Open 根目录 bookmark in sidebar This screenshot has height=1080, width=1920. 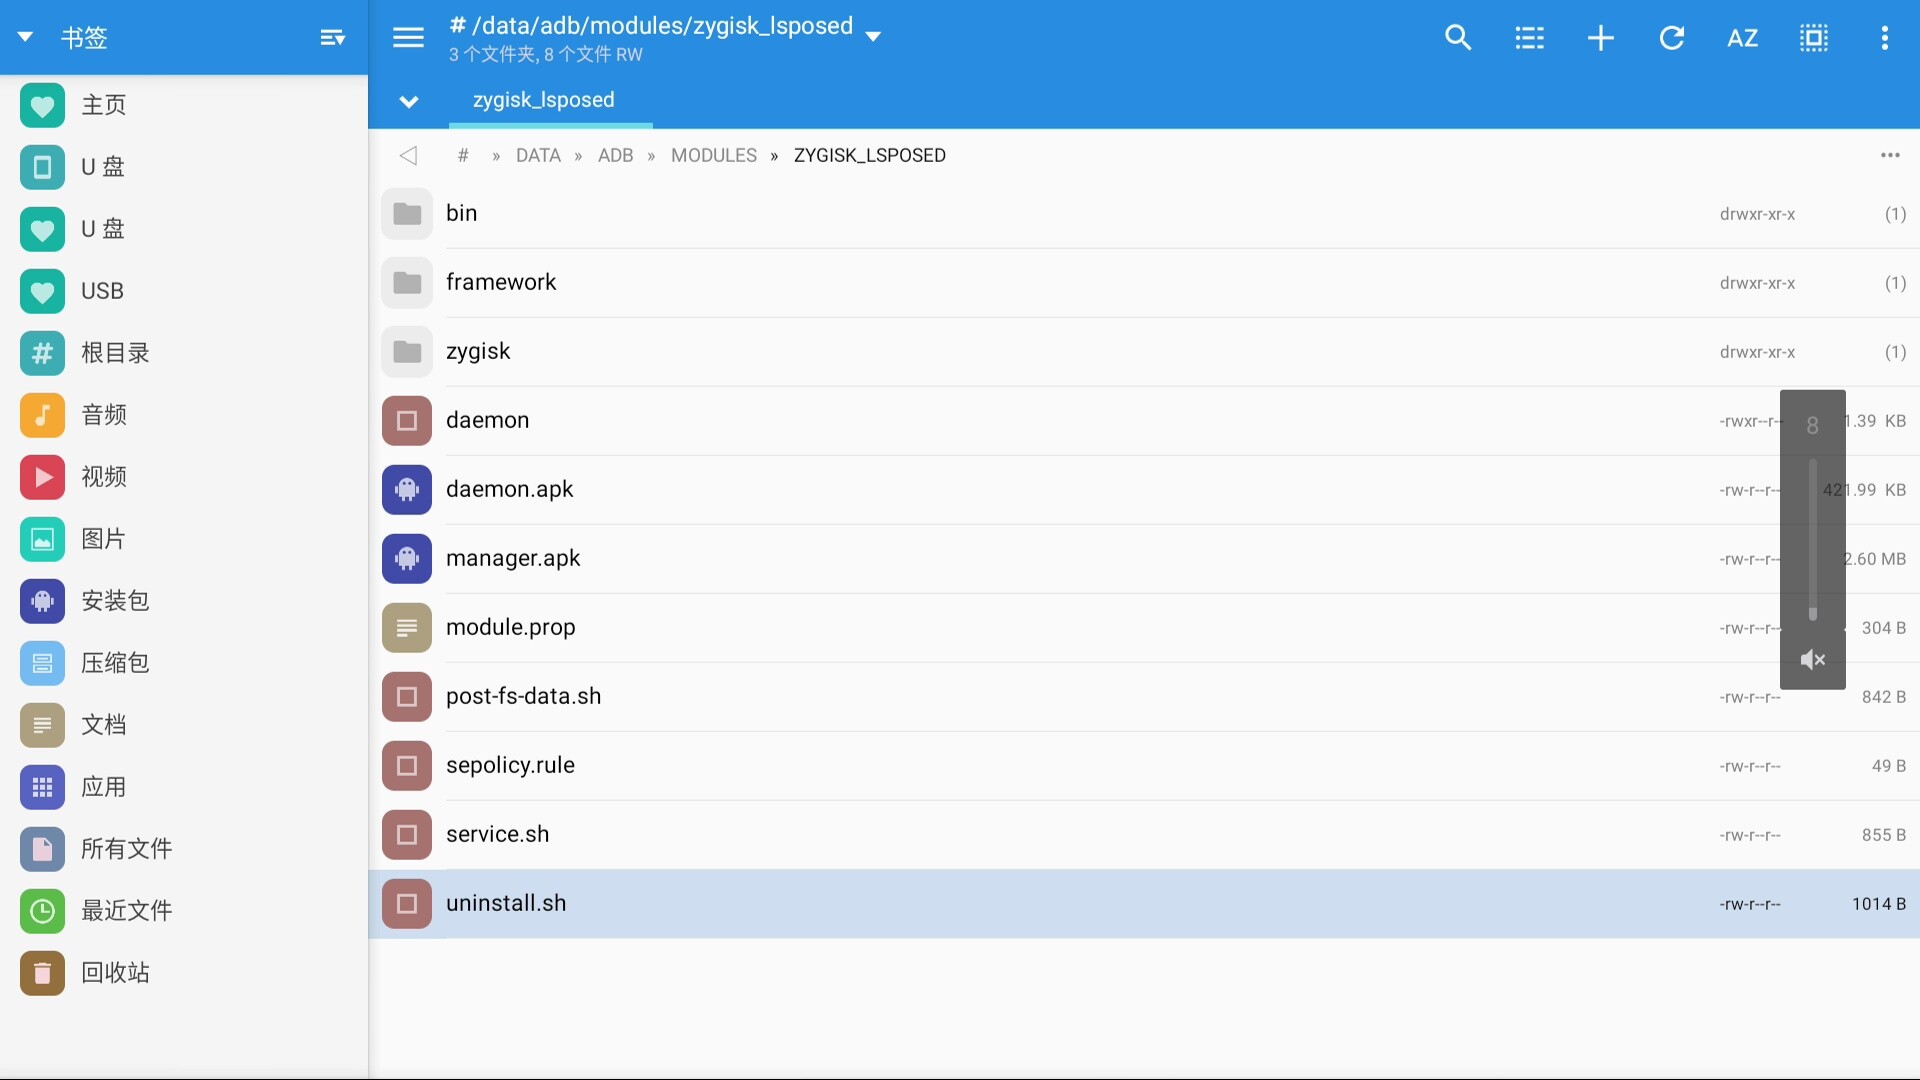[x=114, y=353]
